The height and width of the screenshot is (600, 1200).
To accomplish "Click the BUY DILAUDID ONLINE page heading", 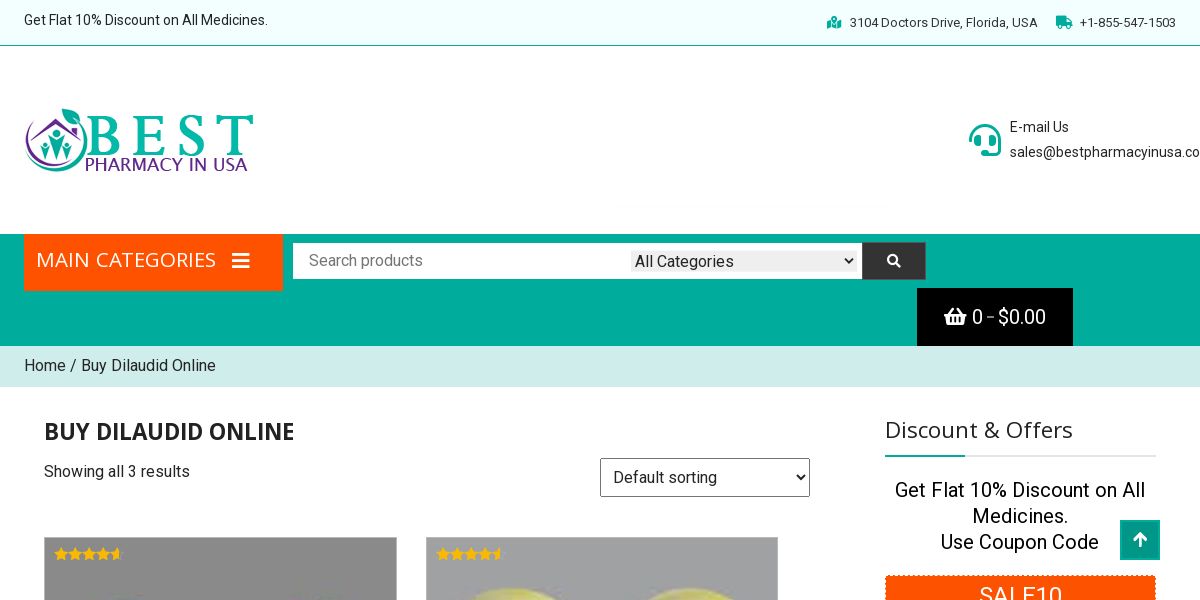I will tap(169, 432).
